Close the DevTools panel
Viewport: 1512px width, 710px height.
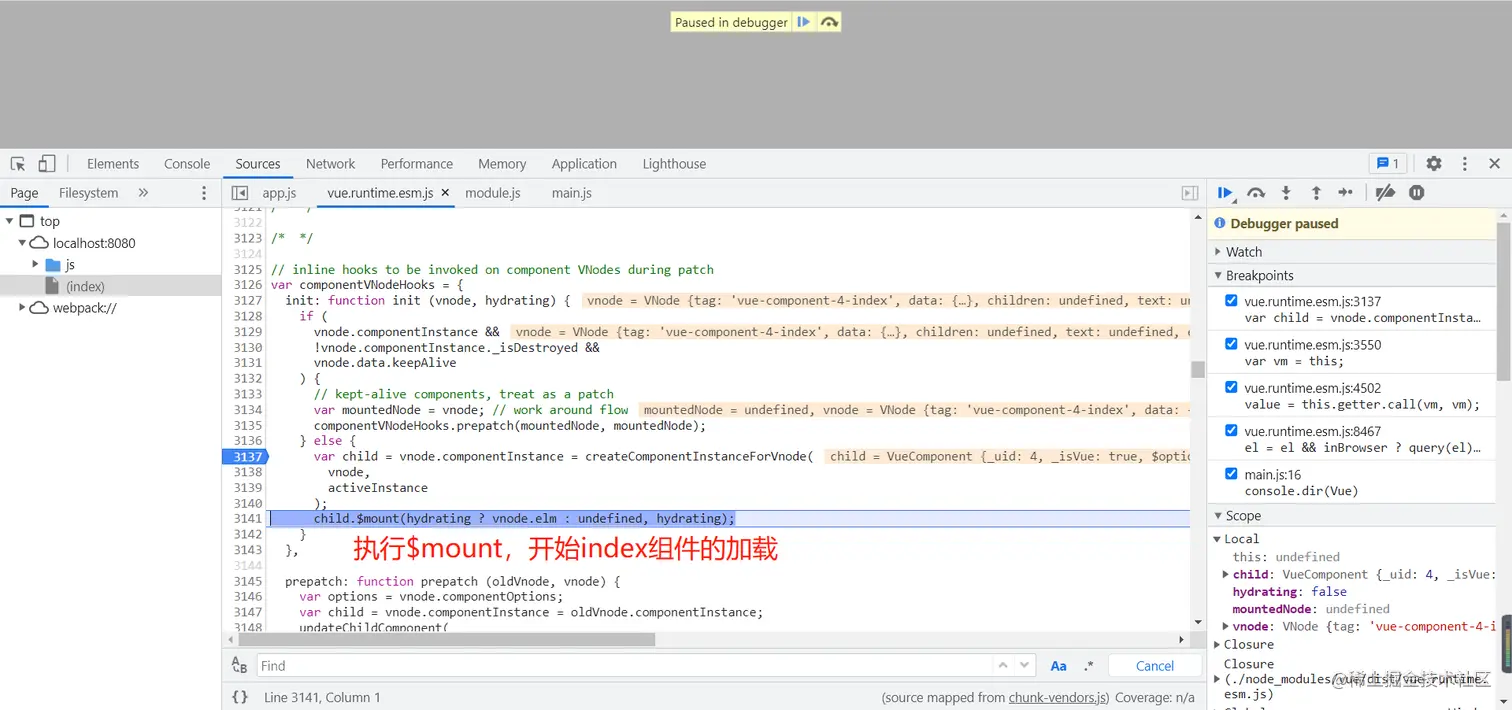click(1494, 164)
